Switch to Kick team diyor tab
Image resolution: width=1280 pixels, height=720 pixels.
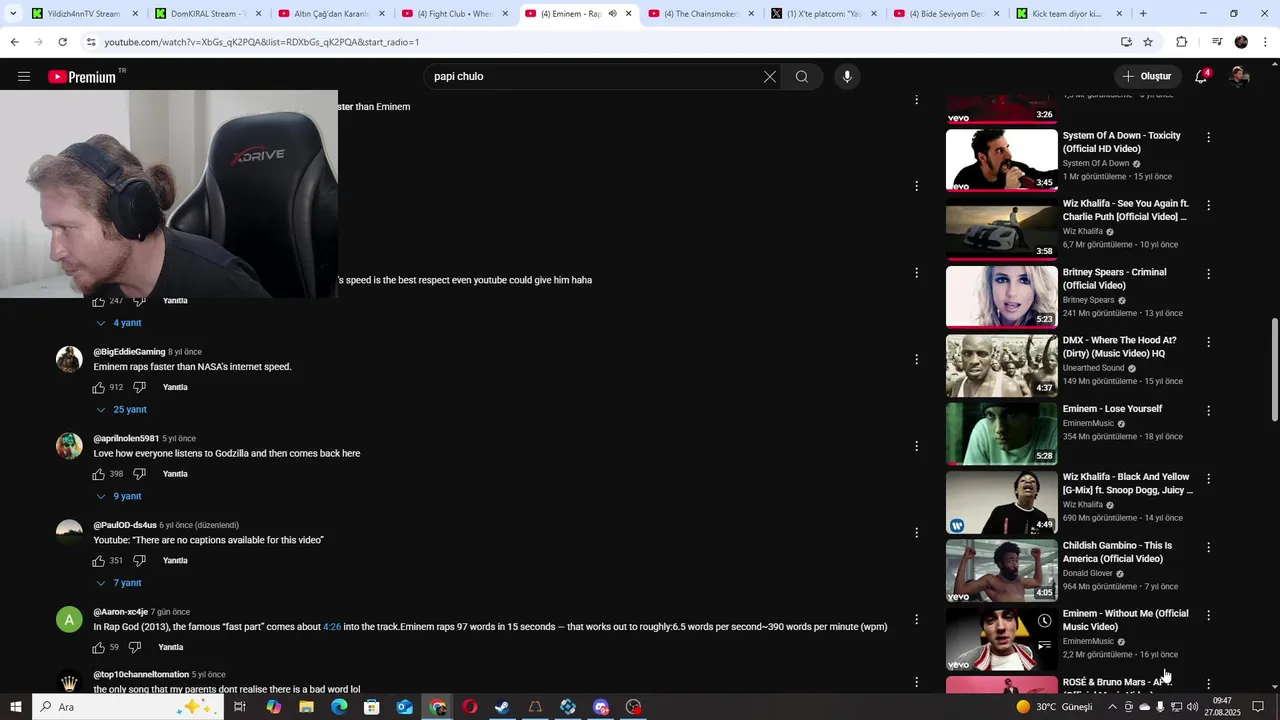pos(1070,14)
